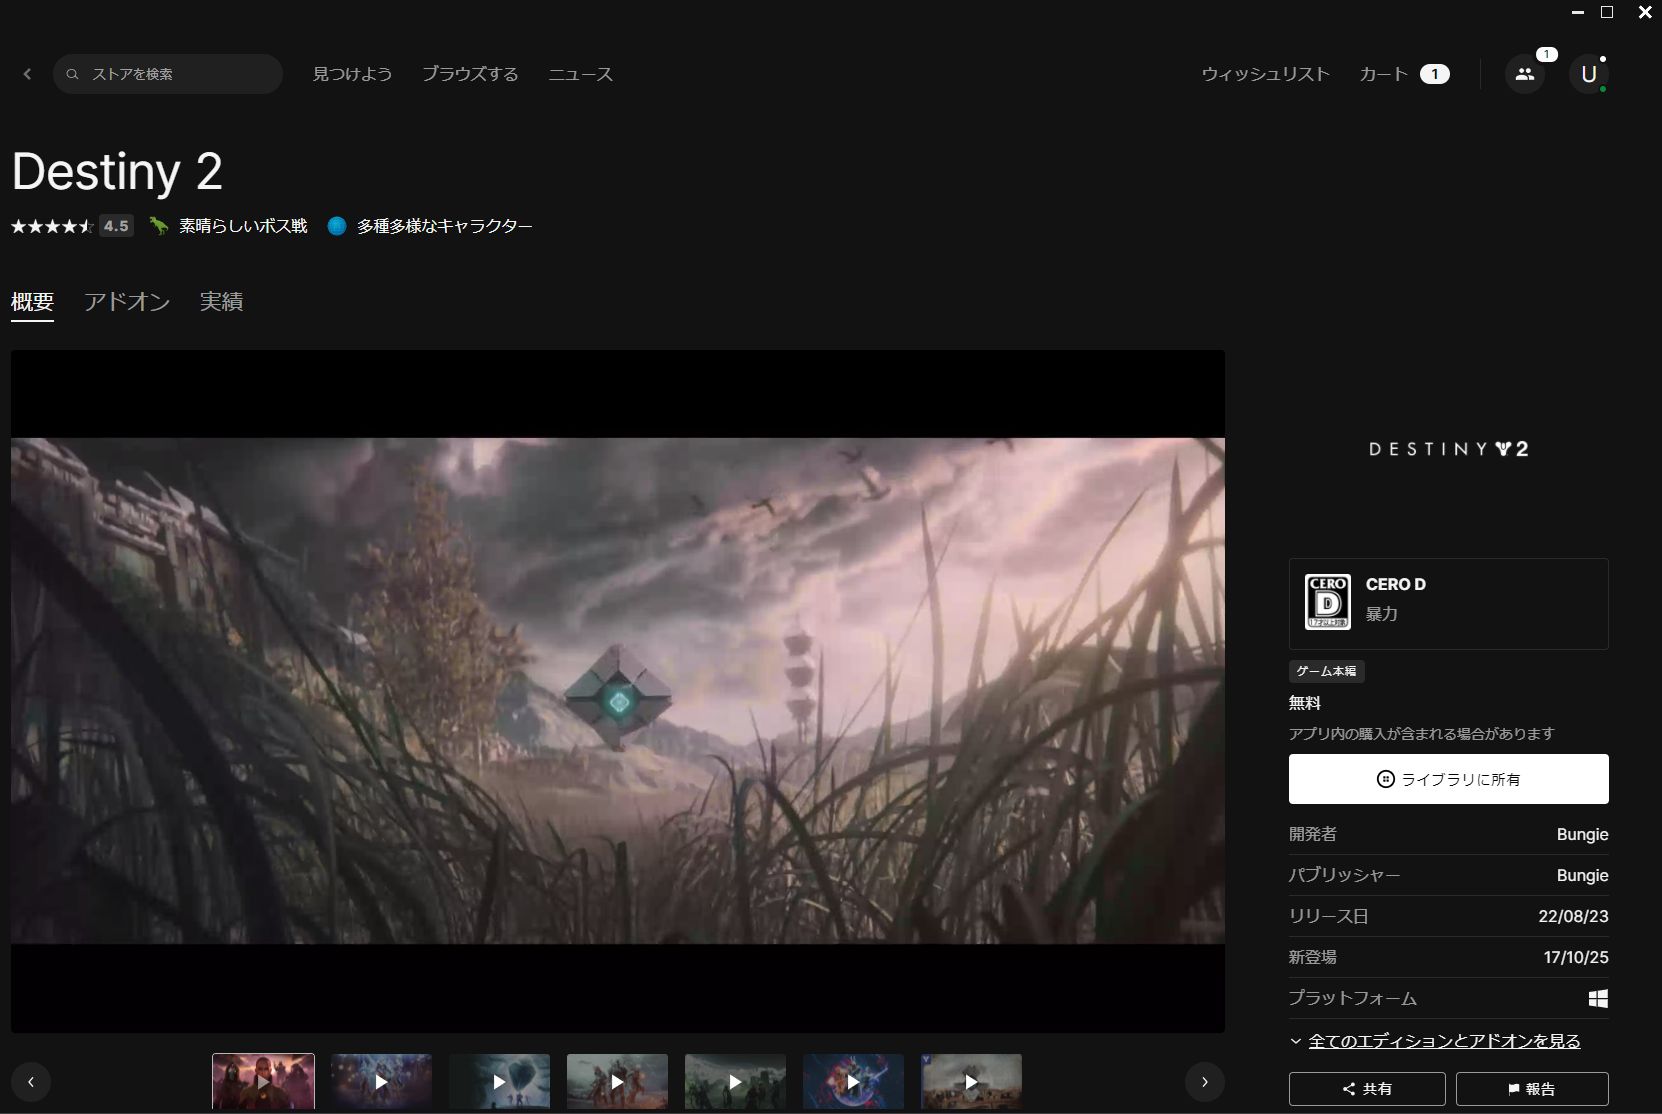Open the friends list icon

(x=1524, y=74)
